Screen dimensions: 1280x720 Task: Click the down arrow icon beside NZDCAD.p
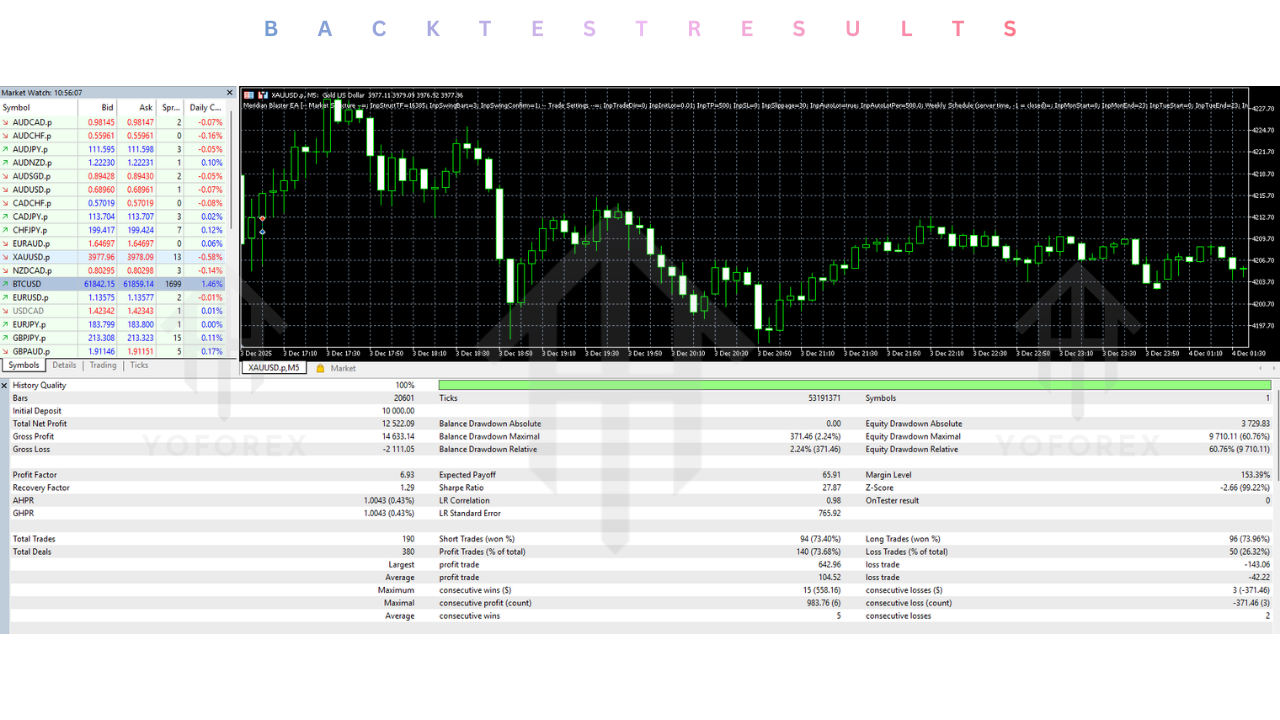point(6,270)
